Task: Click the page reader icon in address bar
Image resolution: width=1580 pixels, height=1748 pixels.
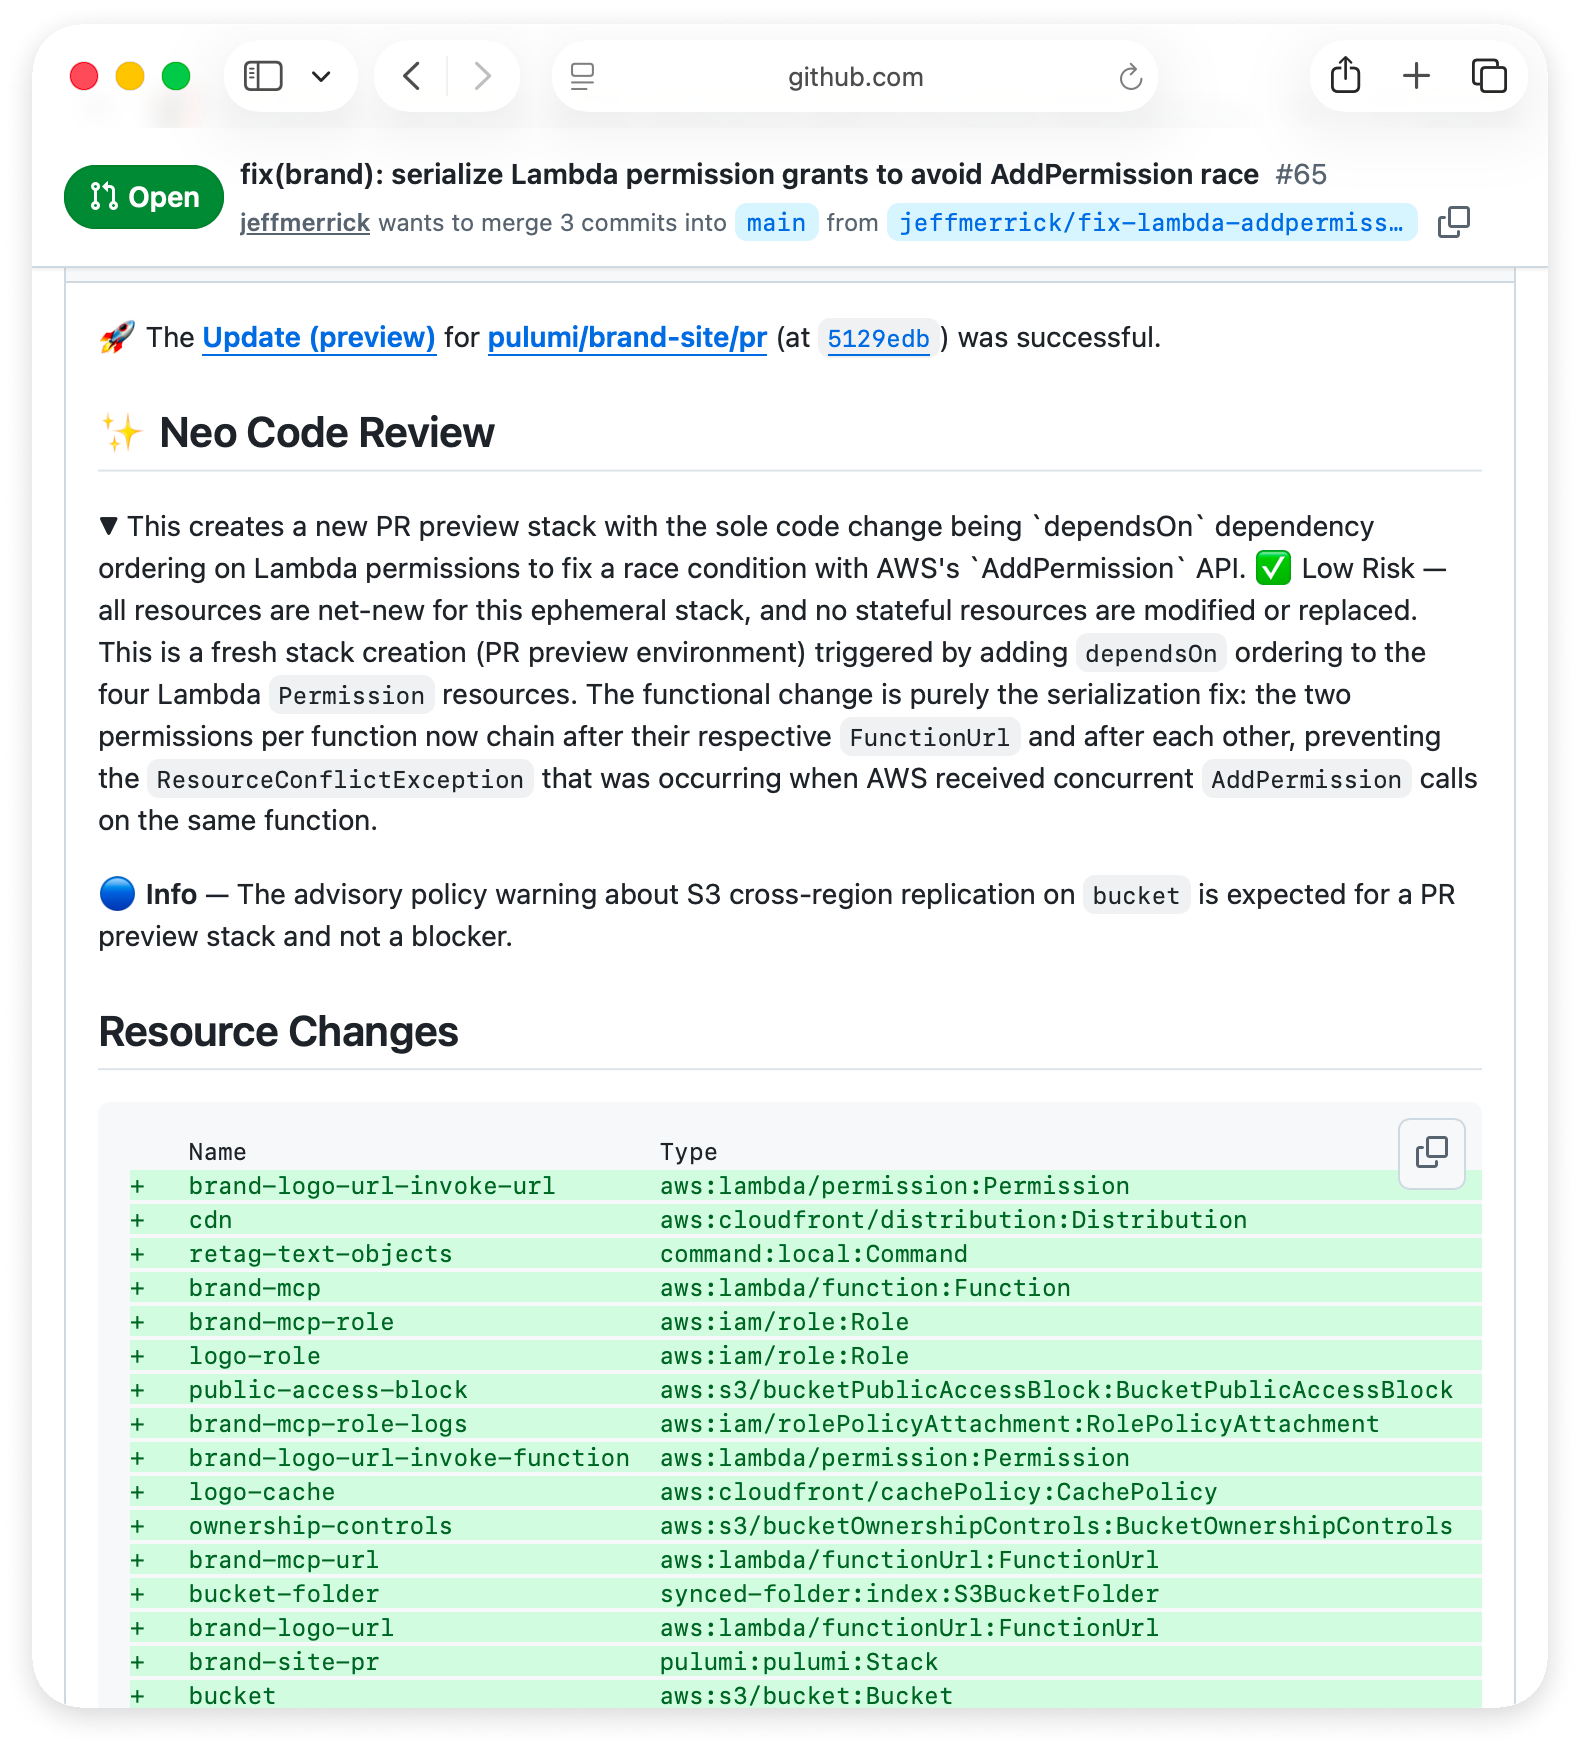Action: pyautogui.click(x=582, y=76)
